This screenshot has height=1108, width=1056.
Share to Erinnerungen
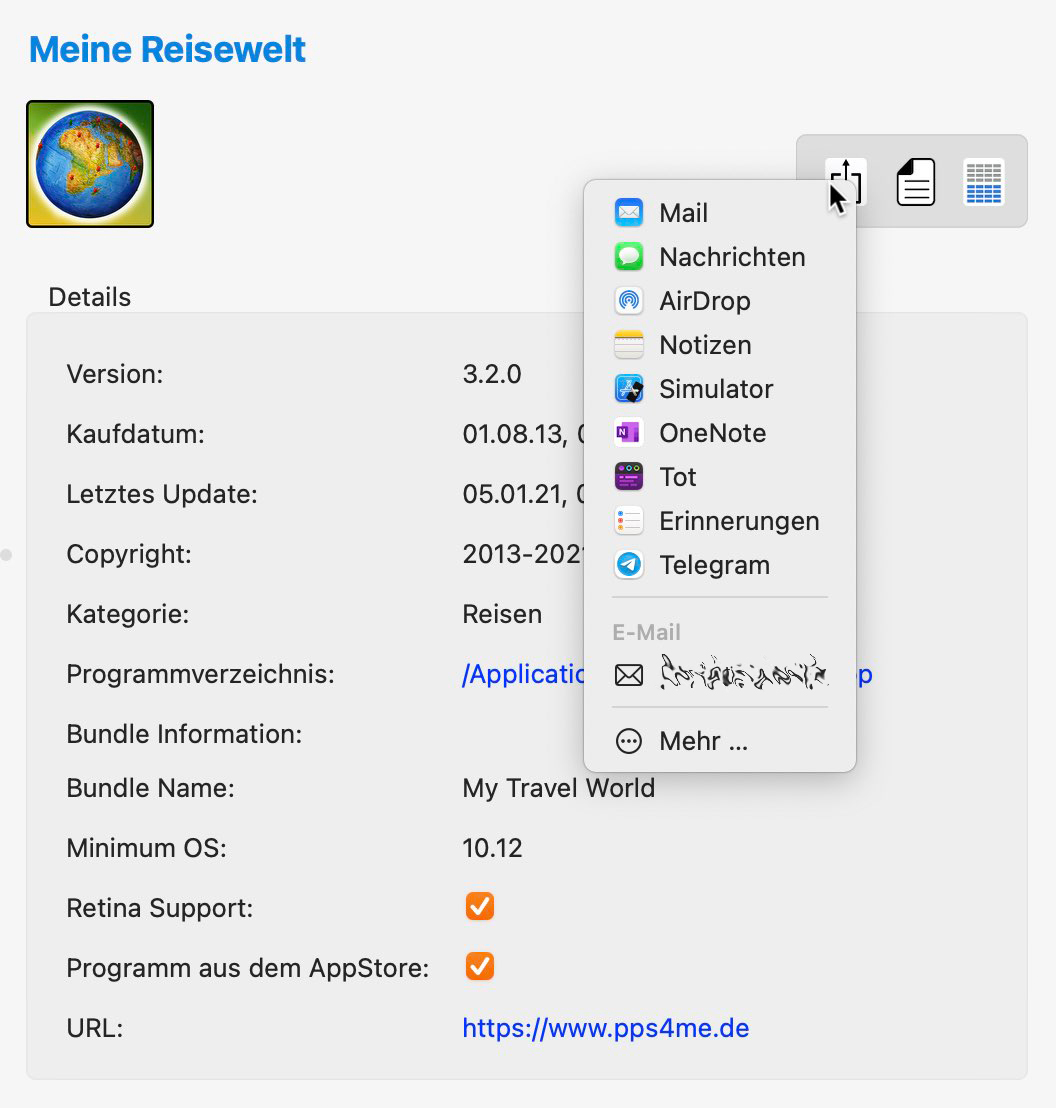[x=720, y=521]
